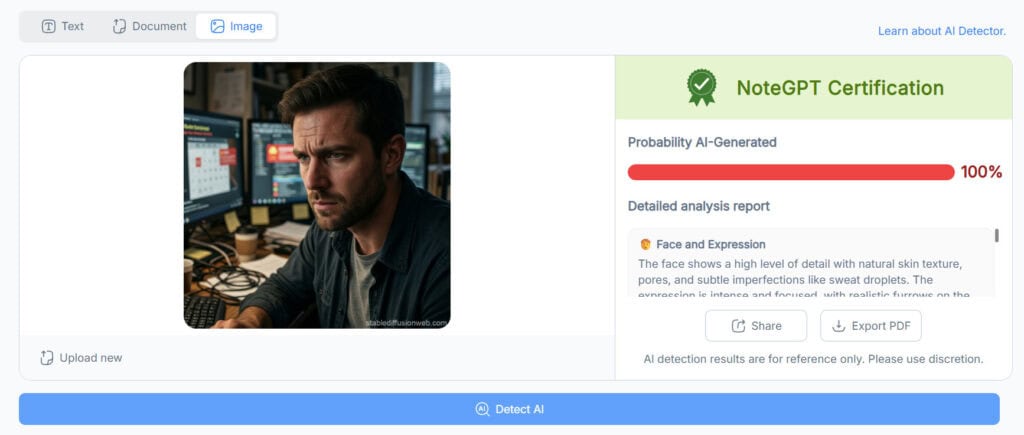This screenshot has width=1024, height=435.
Task: Click the Upload new file icon
Action: (x=47, y=358)
